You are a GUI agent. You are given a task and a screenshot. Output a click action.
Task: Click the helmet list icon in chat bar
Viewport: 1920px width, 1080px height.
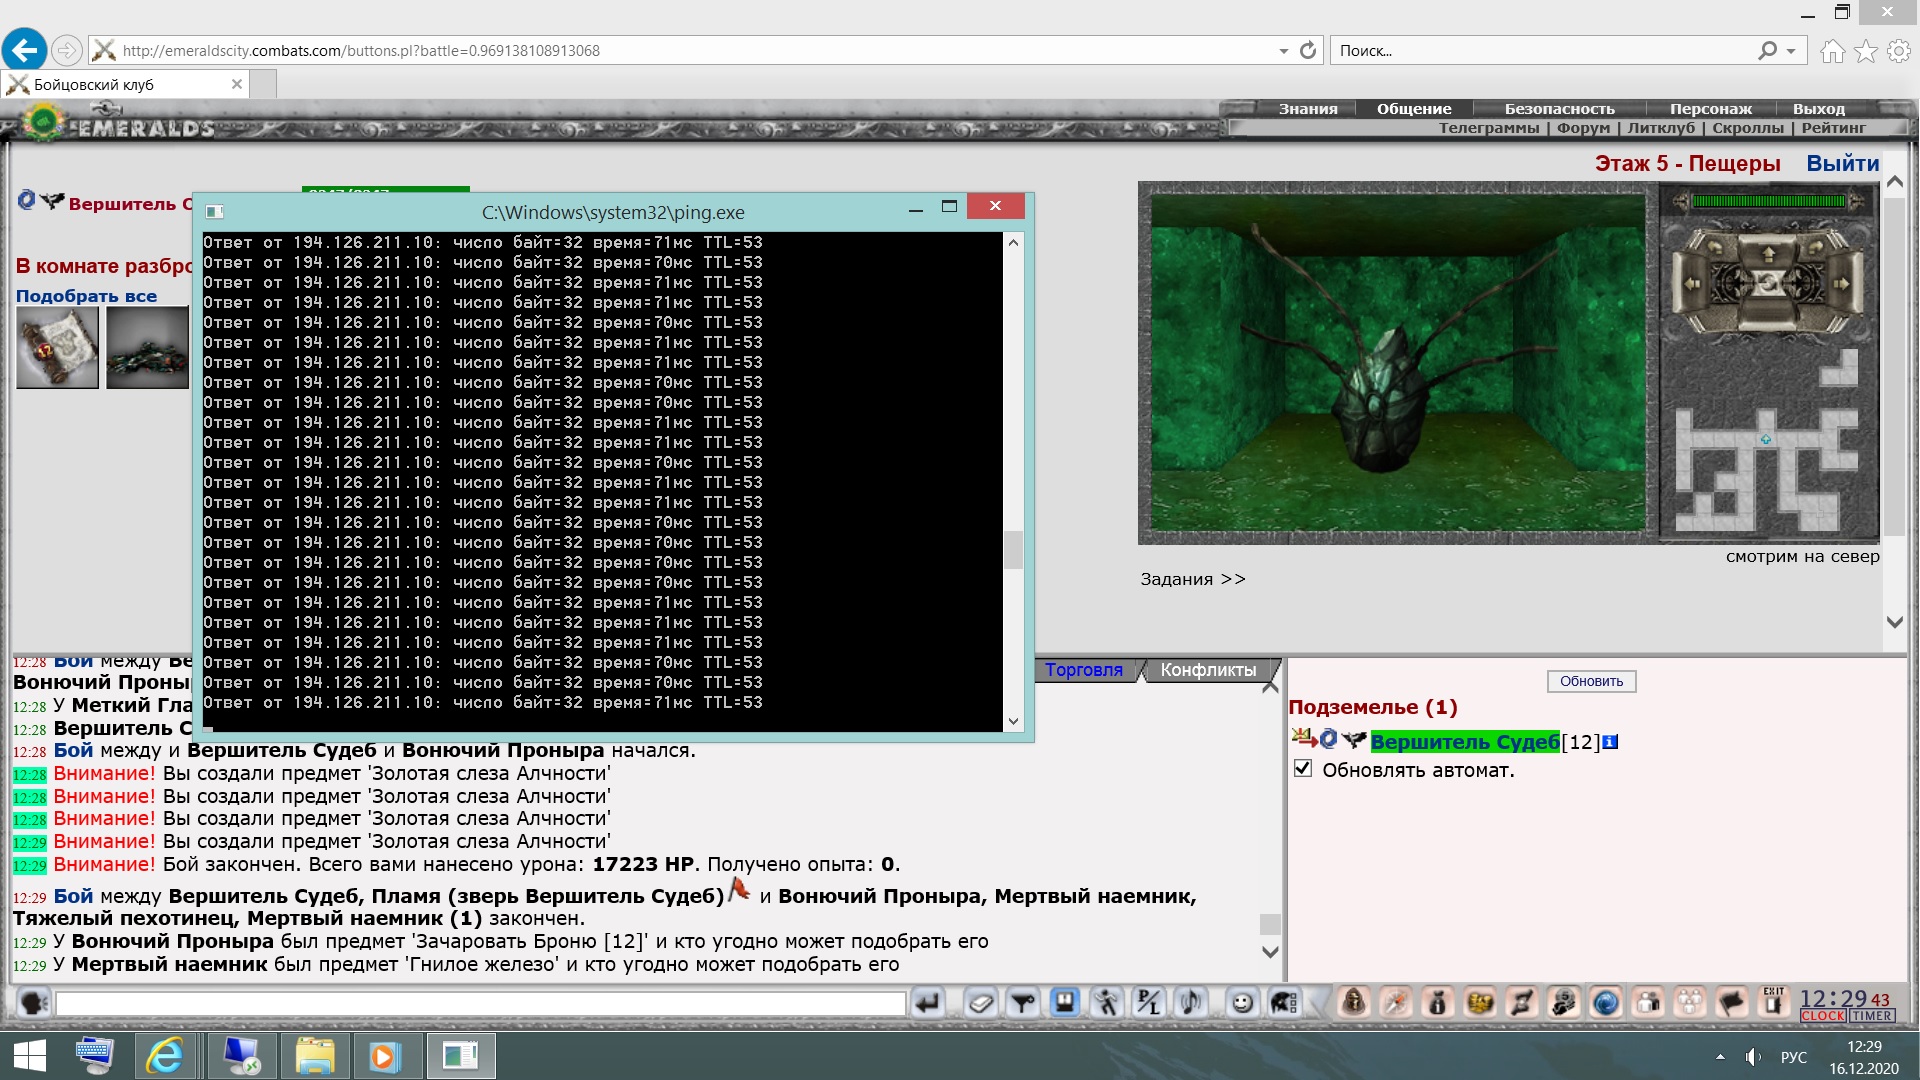coord(1284,1002)
